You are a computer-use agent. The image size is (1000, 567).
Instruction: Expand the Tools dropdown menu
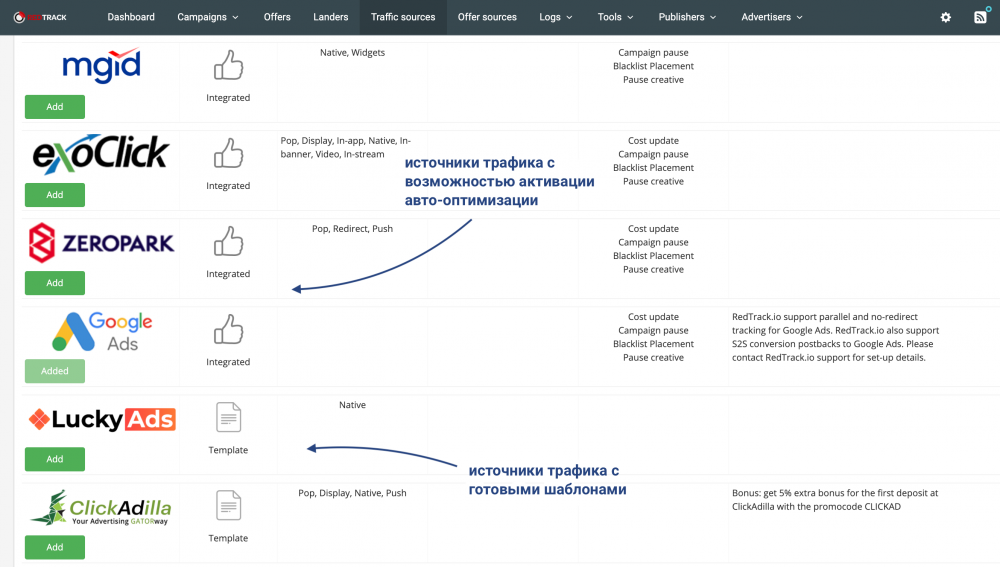click(x=615, y=17)
